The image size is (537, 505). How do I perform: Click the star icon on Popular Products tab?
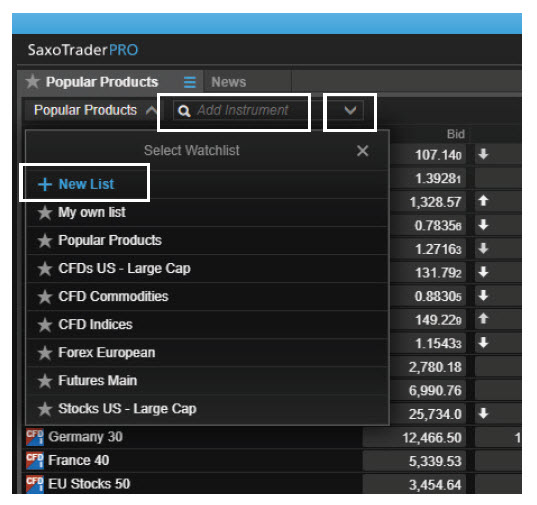[33, 82]
